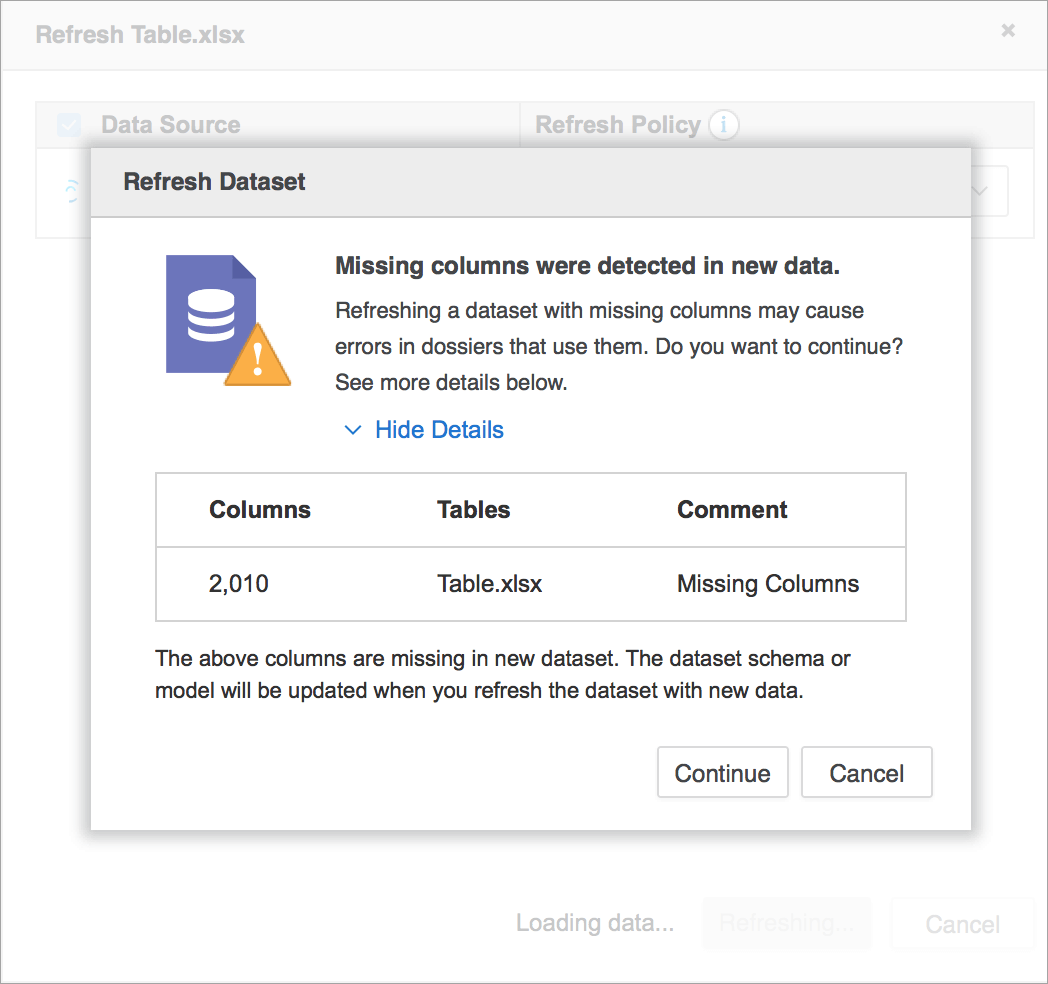Click the Data Source column header

[170, 125]
